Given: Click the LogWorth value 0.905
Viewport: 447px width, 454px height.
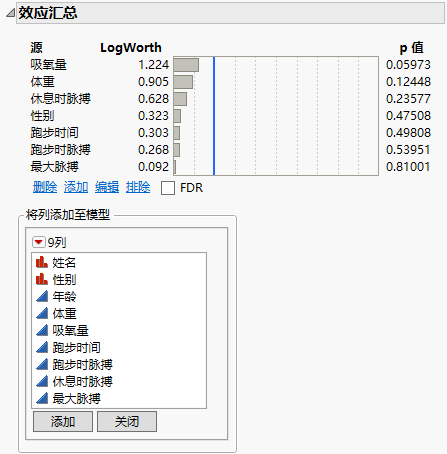Looking at the screenshot, I should [x=154, y=82].
